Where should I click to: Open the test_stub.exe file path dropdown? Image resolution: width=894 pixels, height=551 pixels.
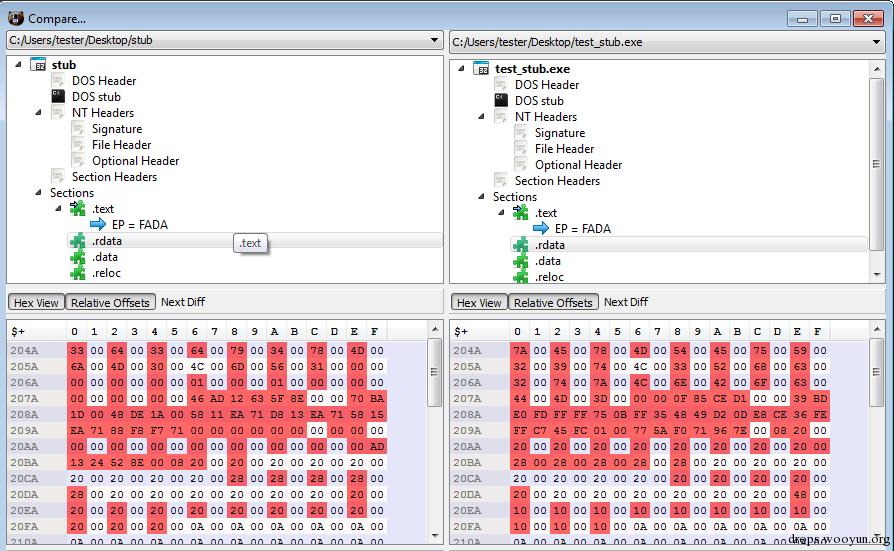pyautogui.click(x=877, y=40)
